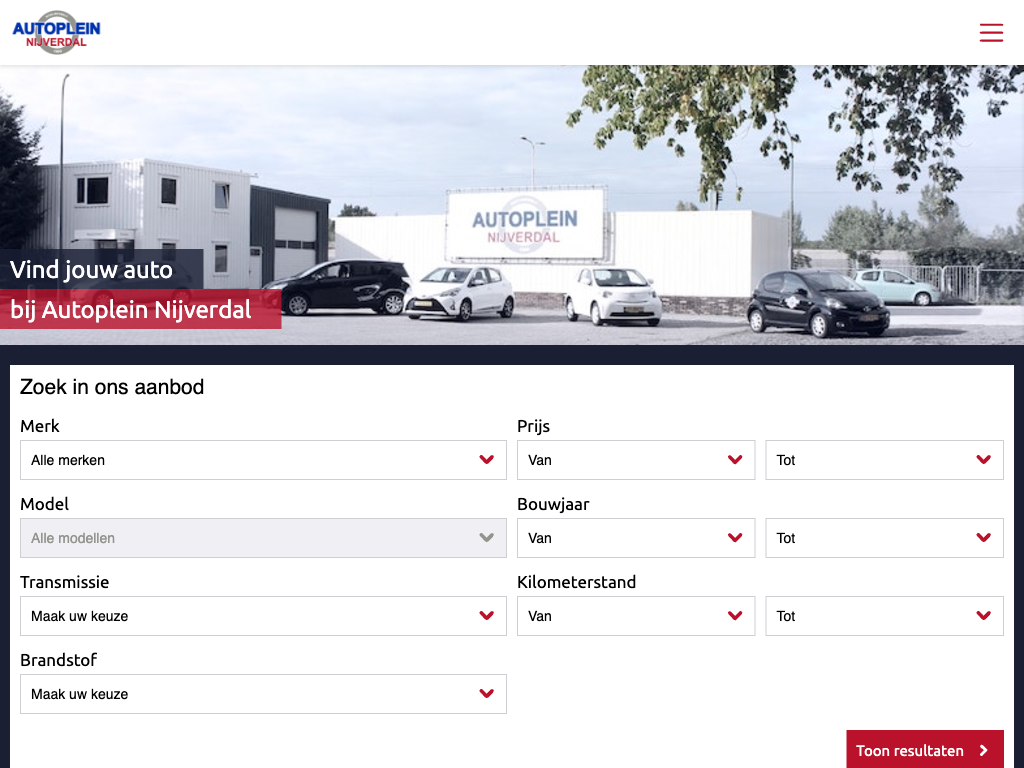Open the Bouwjaar 'Van' dropdown
The height and width of the screenshot is (768, 1024).
tap(635, 538)
